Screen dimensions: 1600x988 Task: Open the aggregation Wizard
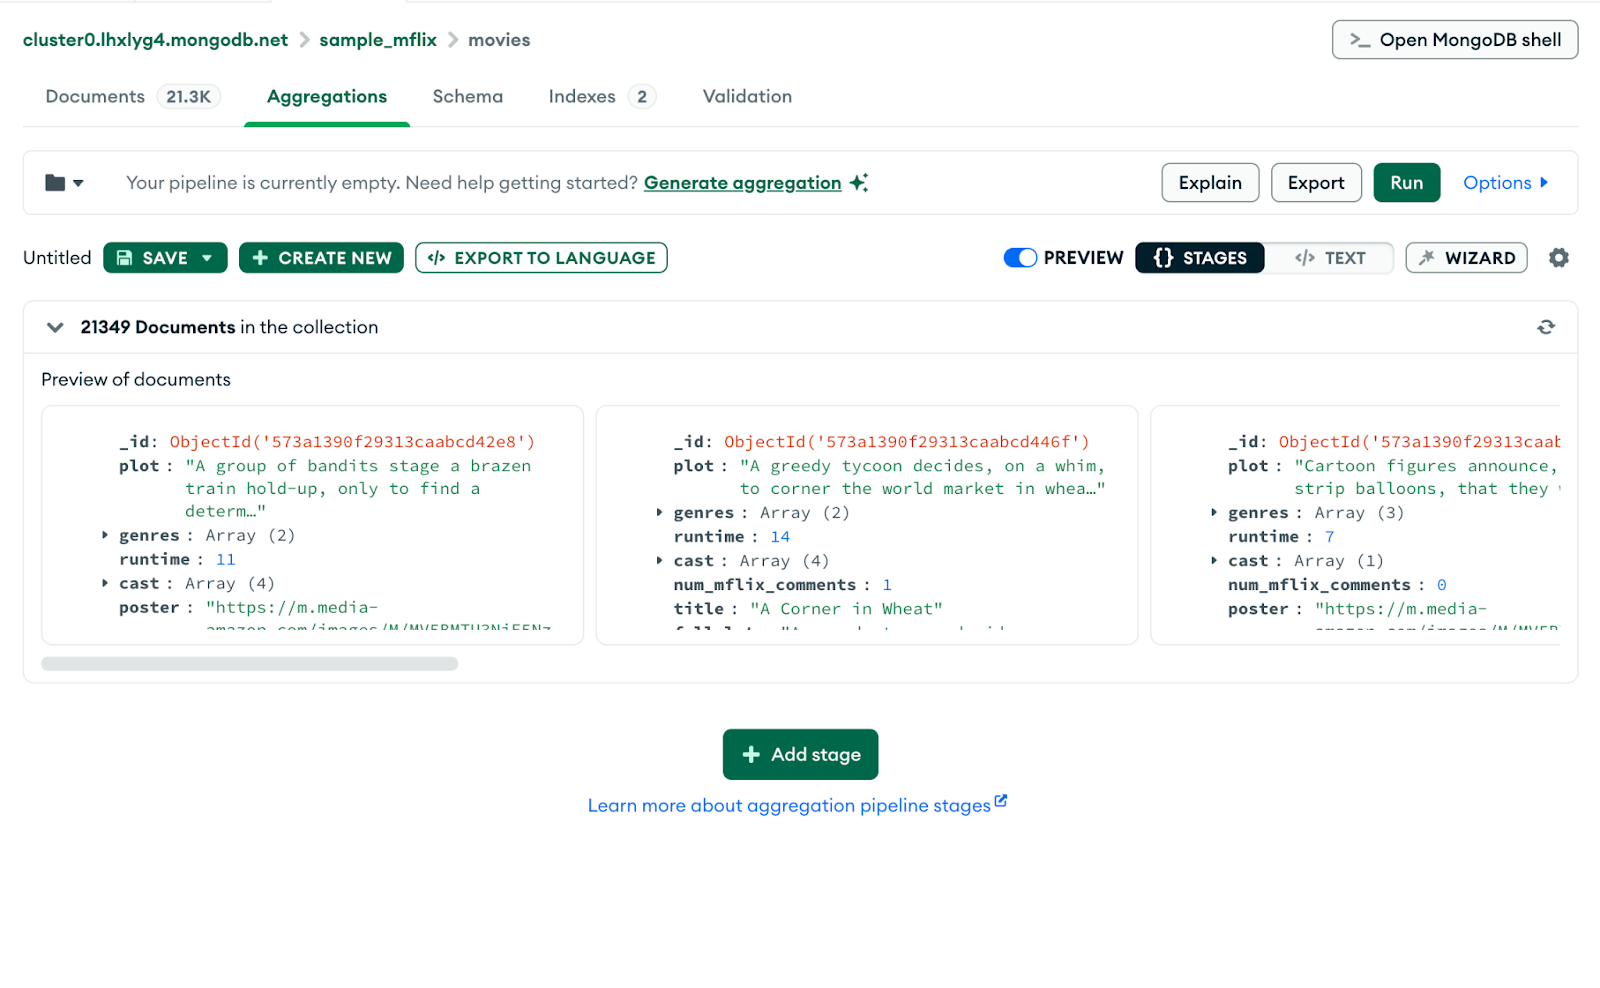tap(1466, 257)
